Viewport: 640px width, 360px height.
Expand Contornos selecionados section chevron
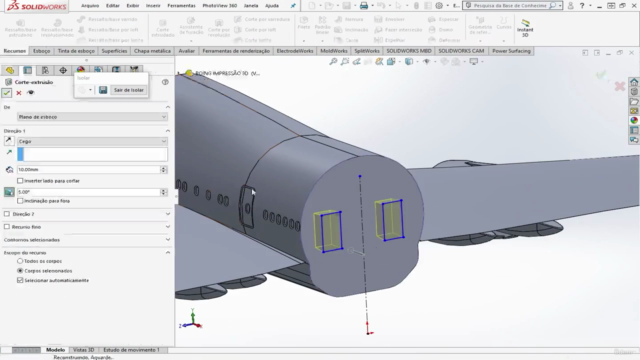click(168, 240)
